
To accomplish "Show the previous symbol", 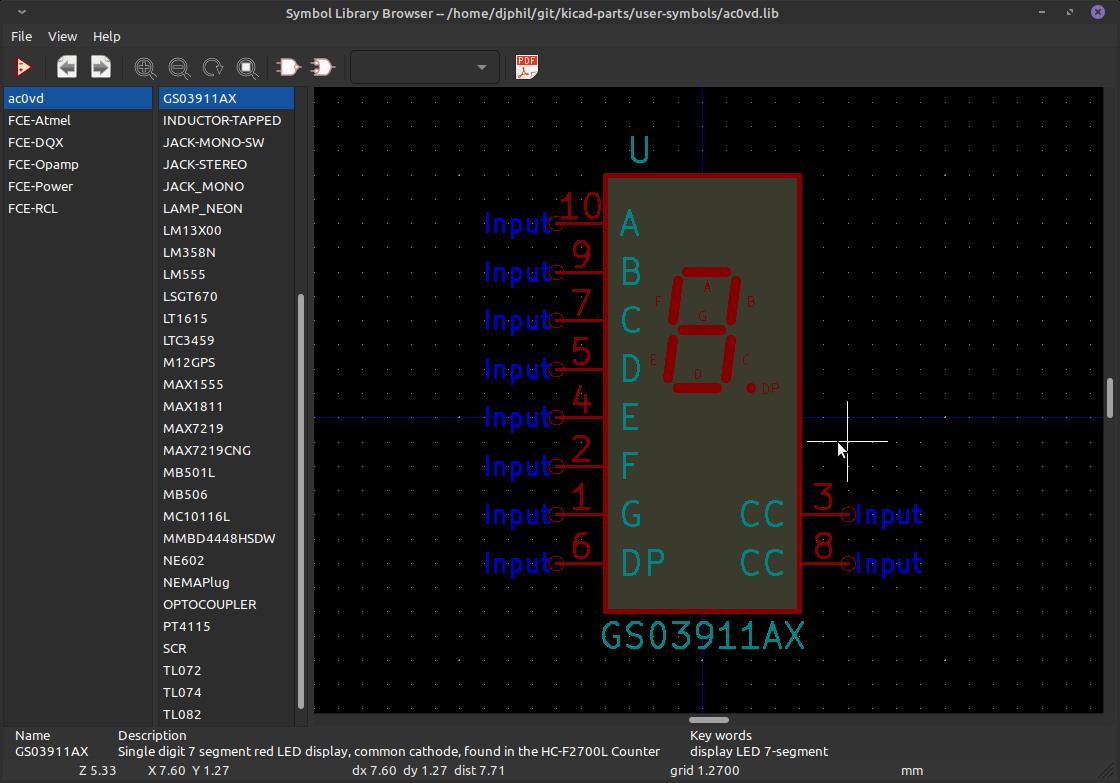I will (66, 67).
